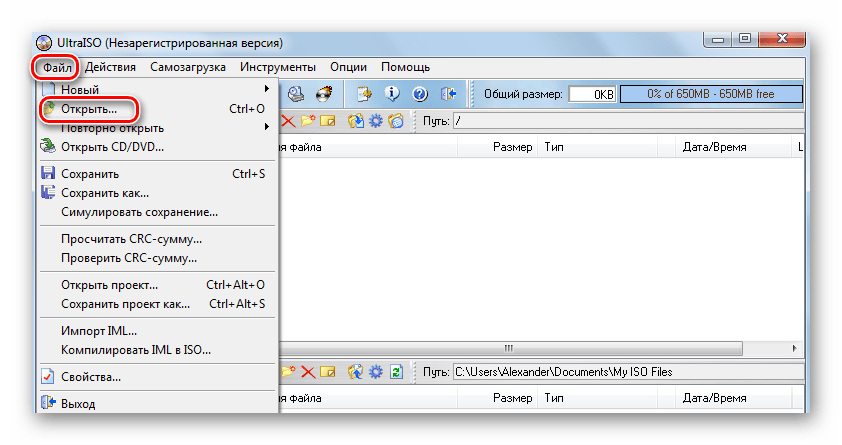The image size is (842, 445).
Task: Minimize the UltraISO window
Action: (x=718, y=39)
